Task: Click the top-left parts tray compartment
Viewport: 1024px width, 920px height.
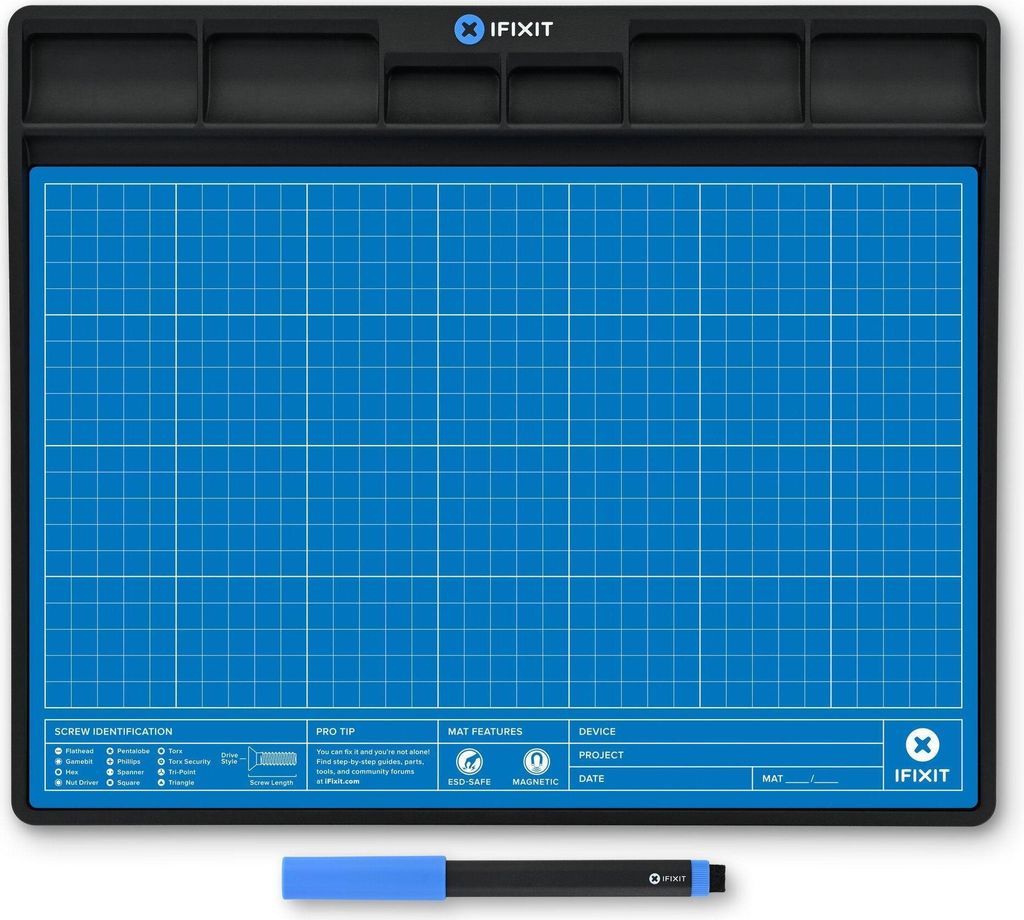Action: pos(110,78)
